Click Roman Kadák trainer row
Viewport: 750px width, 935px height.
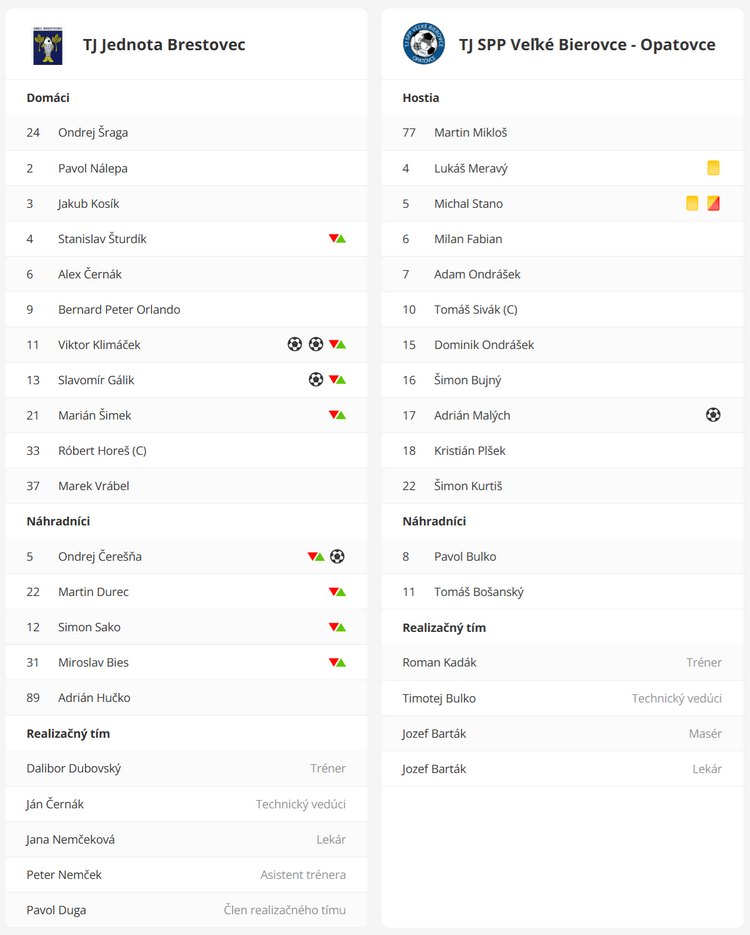(439, 663)
